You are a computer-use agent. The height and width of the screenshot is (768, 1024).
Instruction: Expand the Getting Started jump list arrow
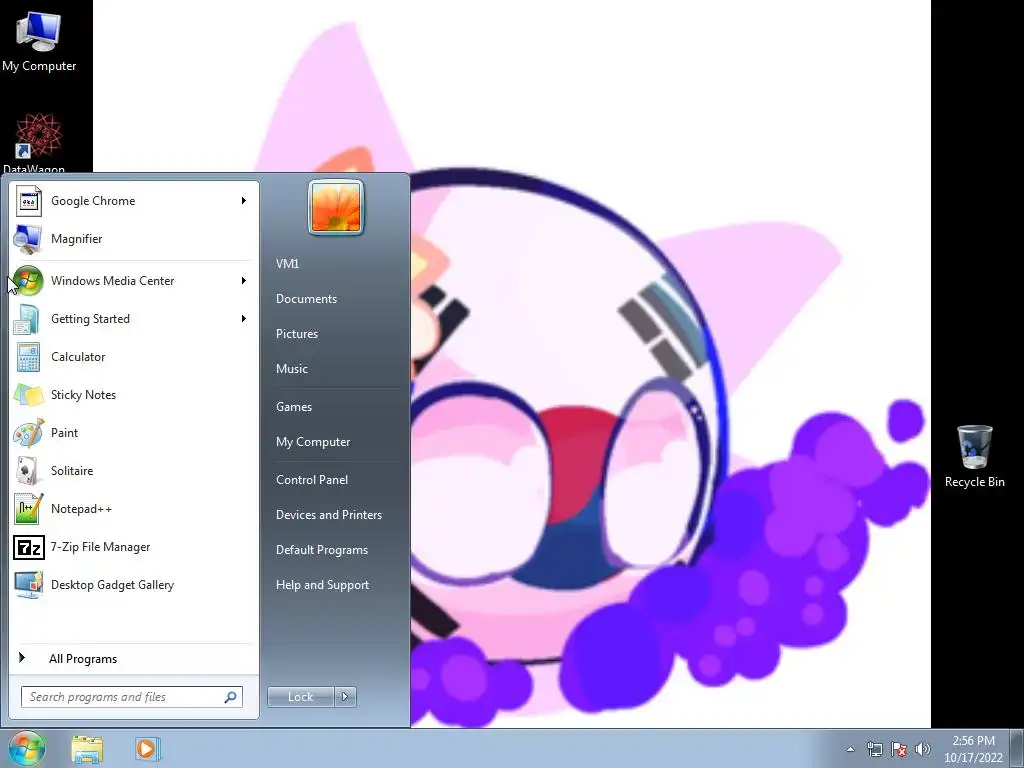tap(244, 319)
